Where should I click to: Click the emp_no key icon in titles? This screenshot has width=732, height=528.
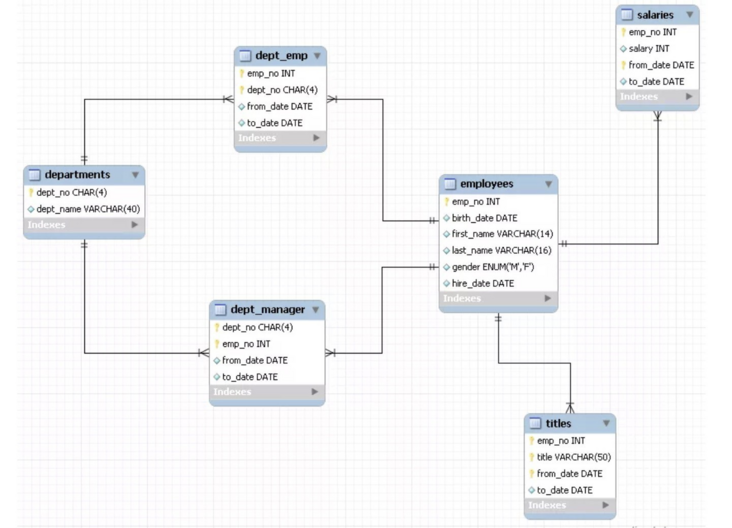click(532, 441)
